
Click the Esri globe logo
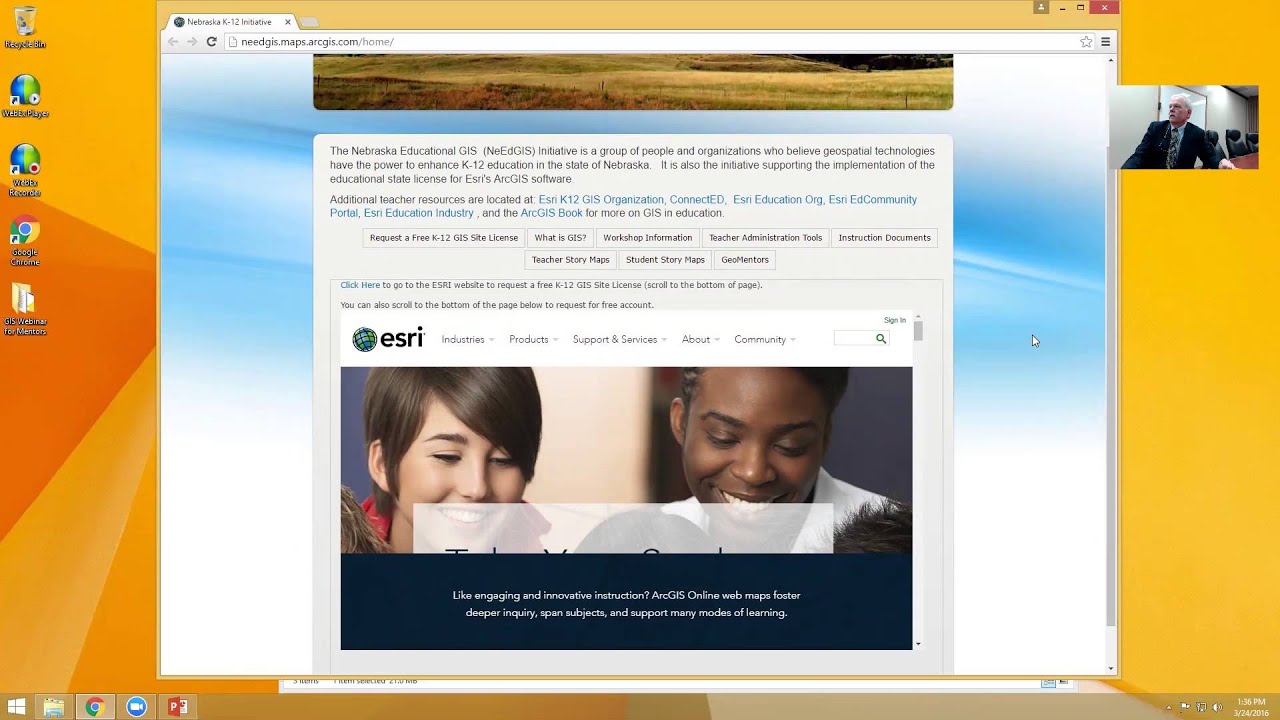[x=365, y=339]
